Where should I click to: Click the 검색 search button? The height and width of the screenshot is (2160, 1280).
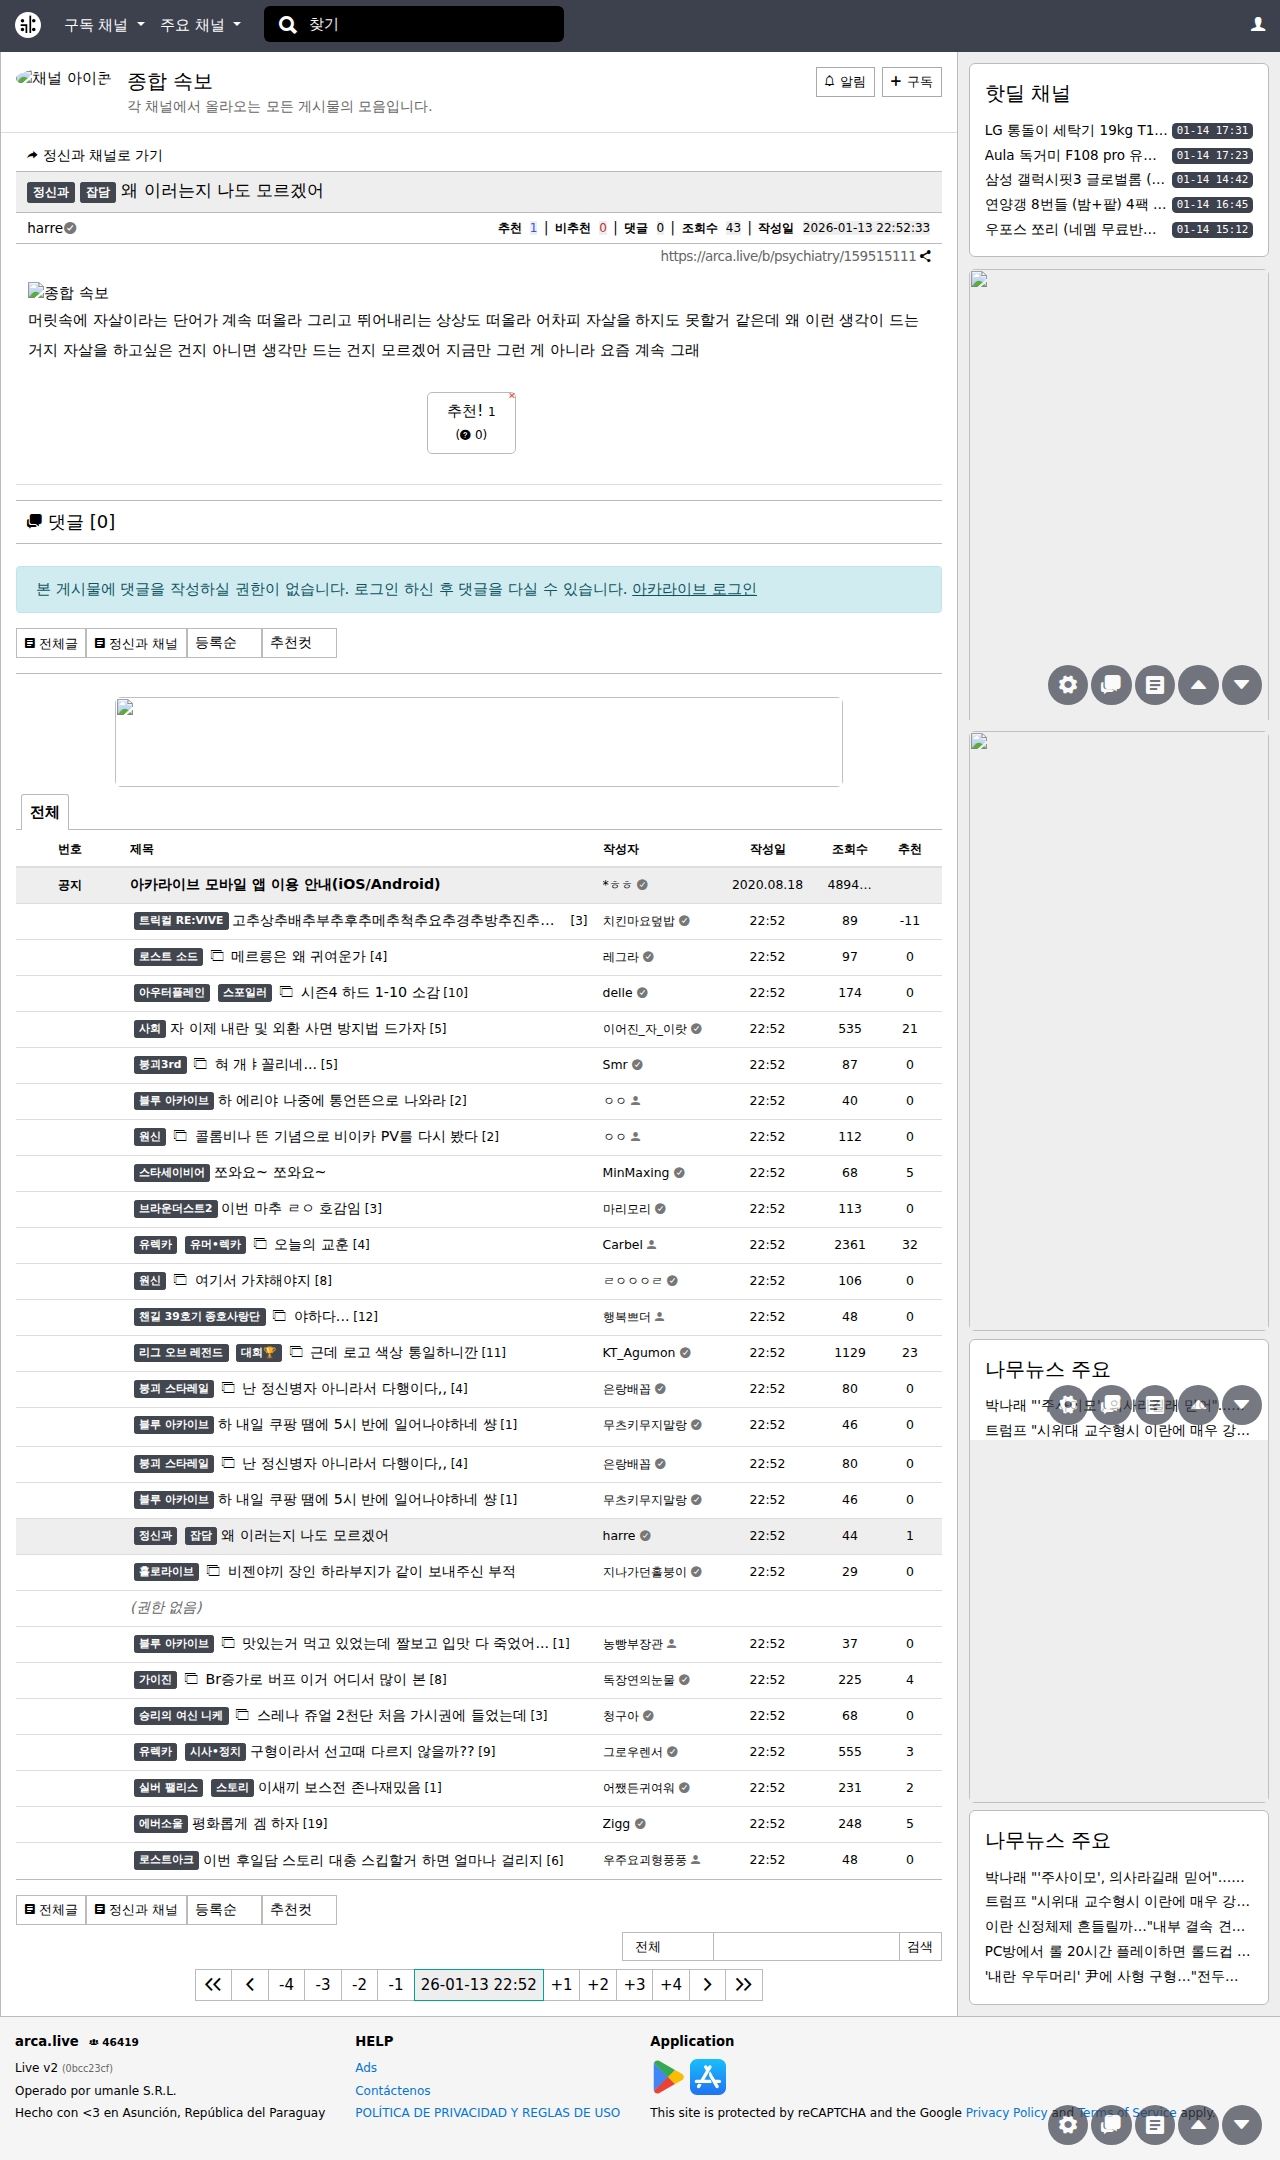920,1946
